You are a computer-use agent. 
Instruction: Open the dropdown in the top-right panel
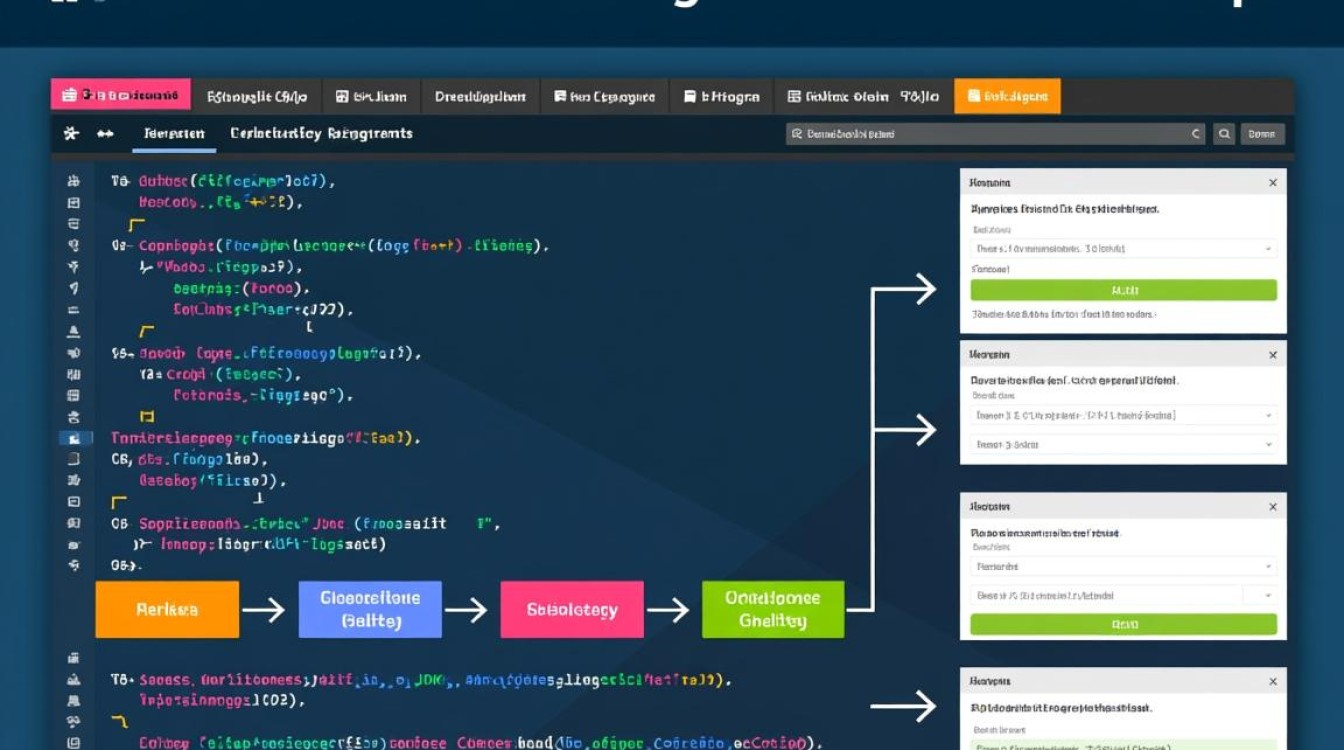click(x=1123, y=248)
